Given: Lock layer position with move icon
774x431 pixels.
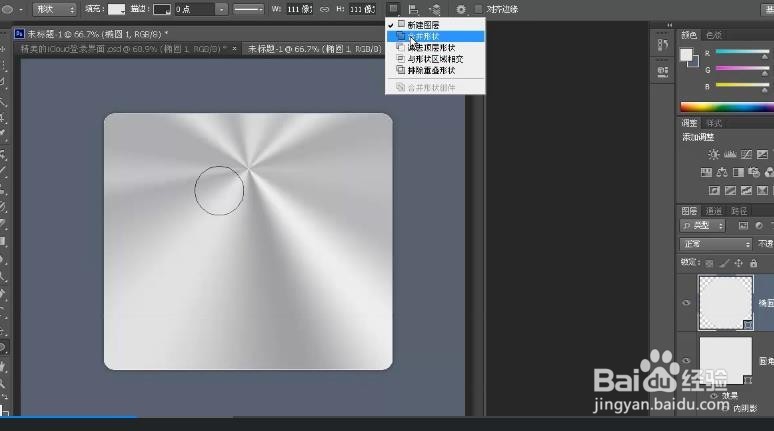Looking at the screenshot, I should (x=738, y=264).
